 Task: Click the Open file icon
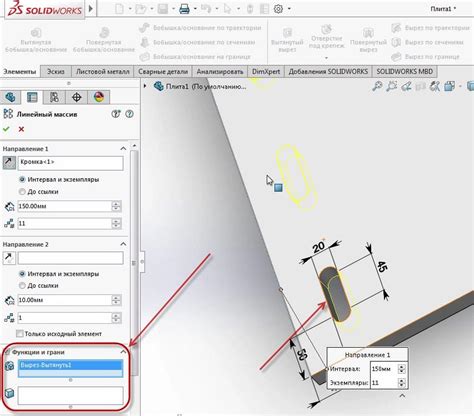141,9
